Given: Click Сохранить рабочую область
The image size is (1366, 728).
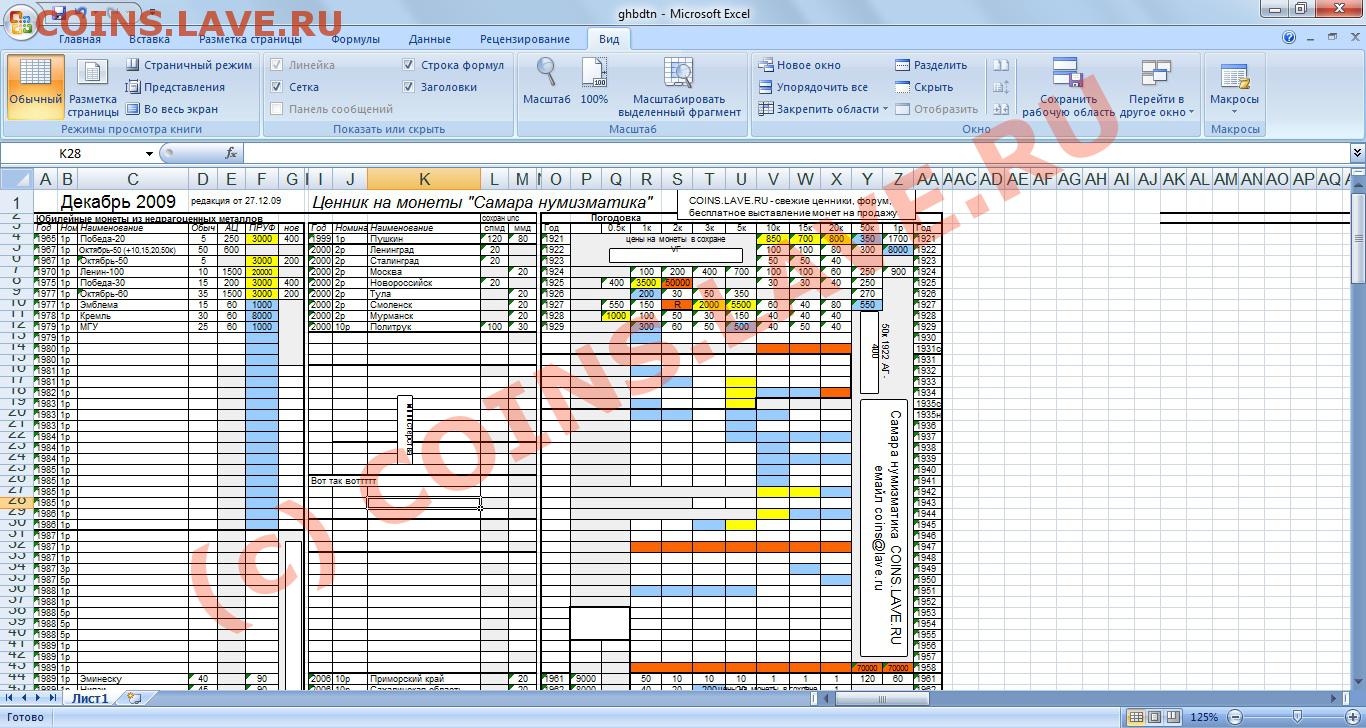Looking at the screenshot, I should tap(1068, 88).
